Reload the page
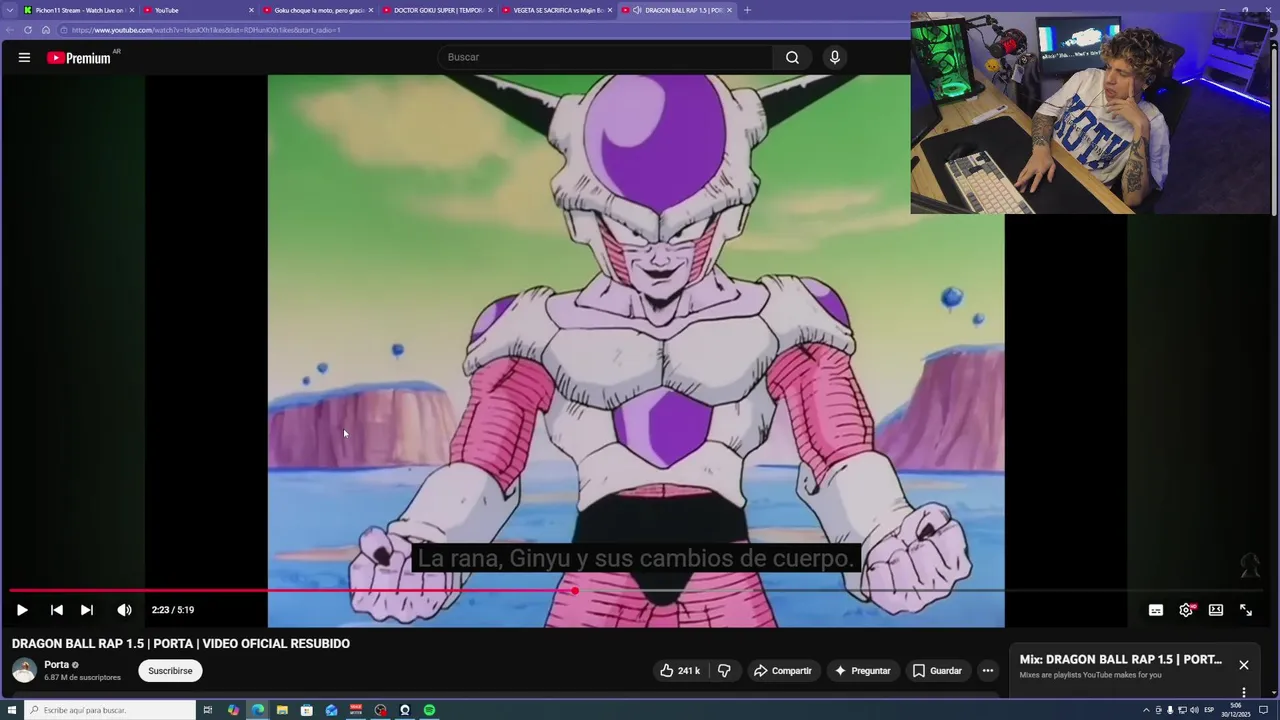Image resolution: width=1280 pixels, height=720 pixels. click(x=28, y=30)
